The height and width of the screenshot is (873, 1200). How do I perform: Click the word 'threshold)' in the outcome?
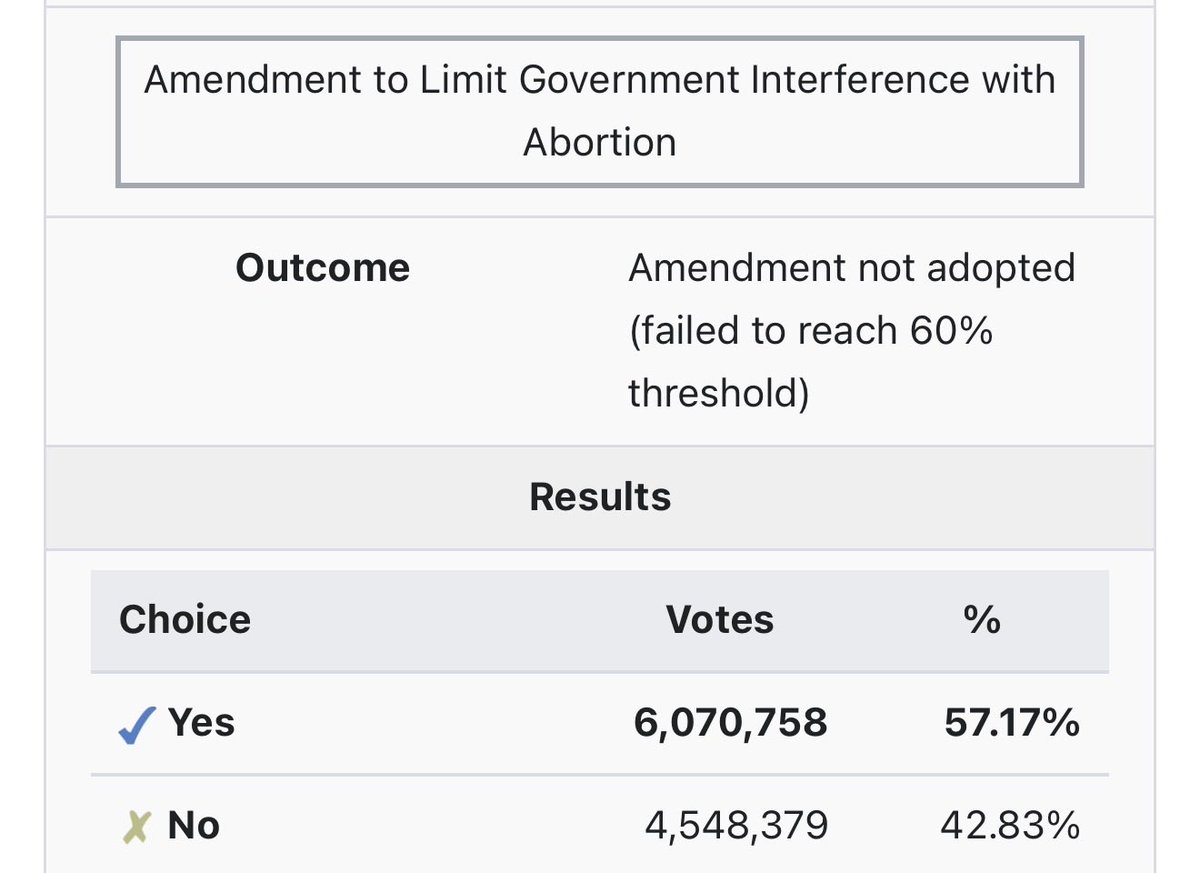tap(718, 394)
